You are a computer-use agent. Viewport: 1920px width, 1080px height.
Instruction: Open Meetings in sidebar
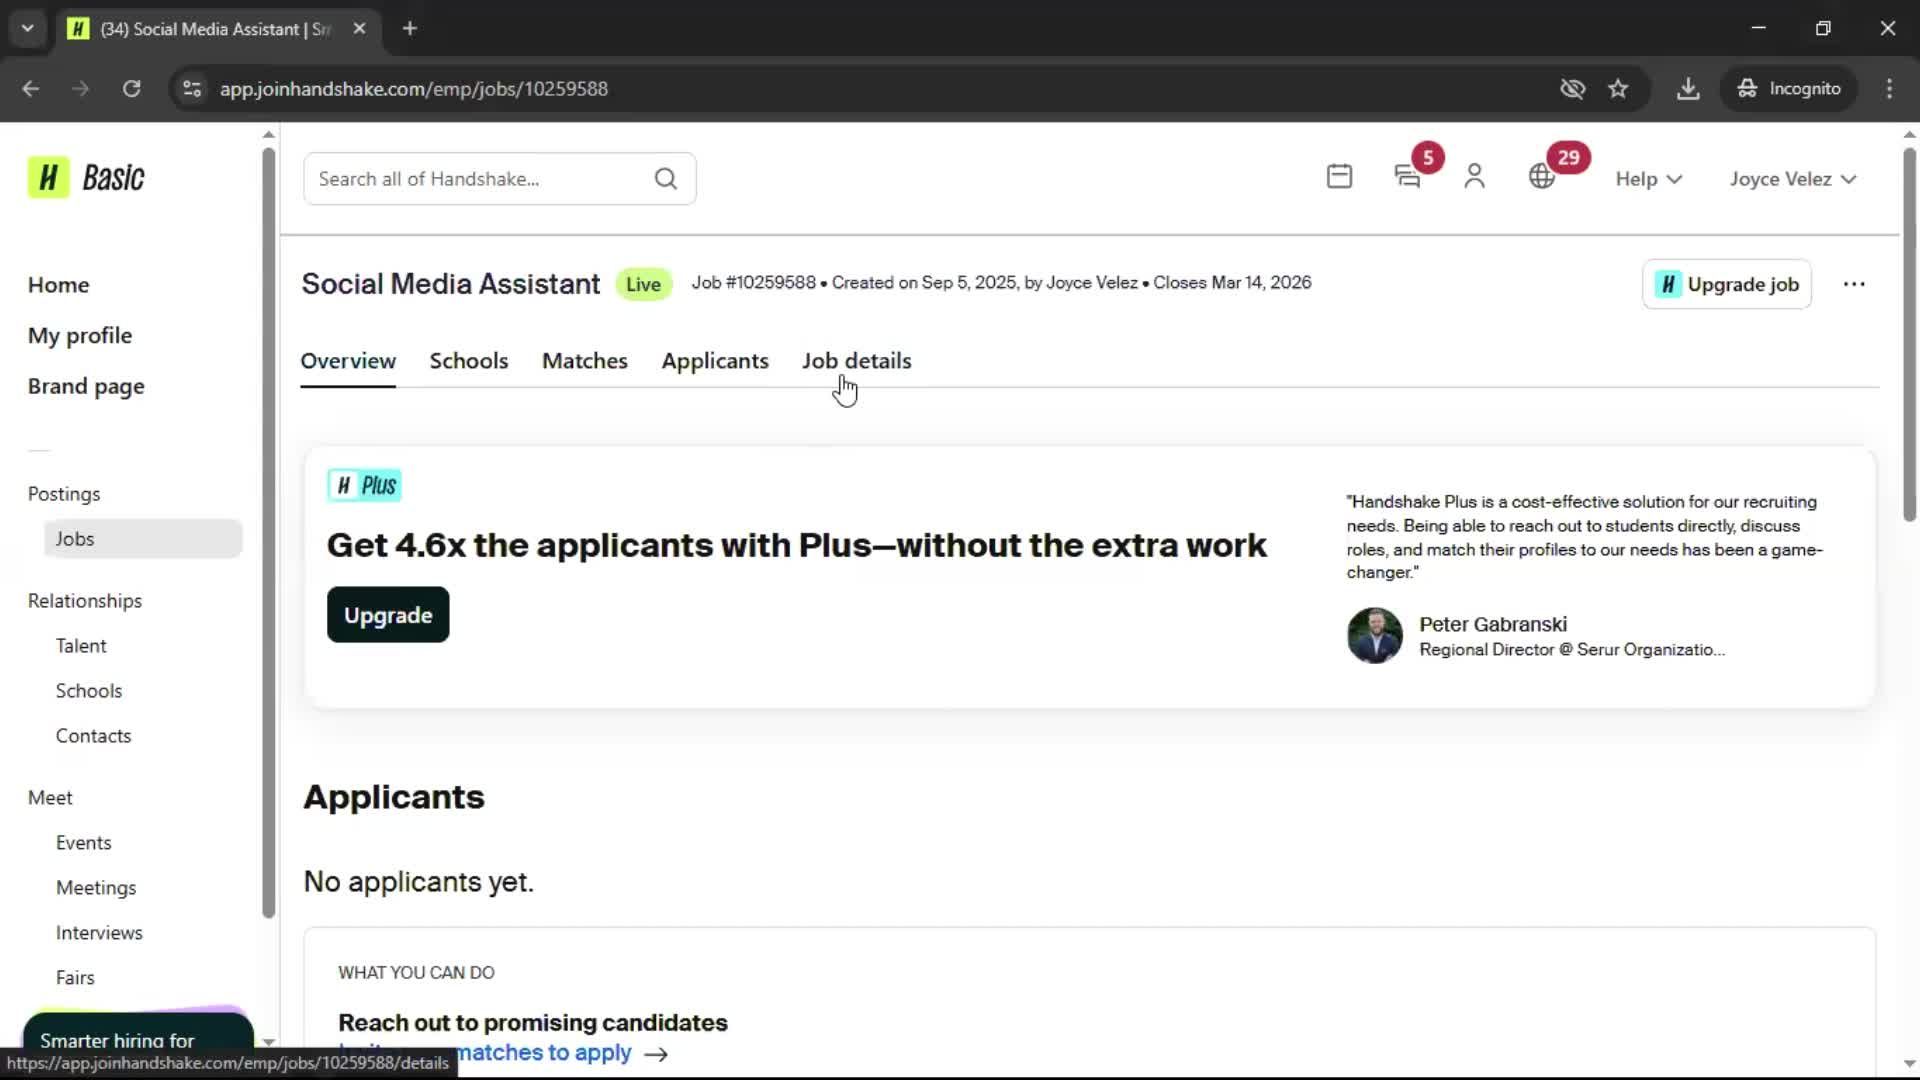(96, 888)
